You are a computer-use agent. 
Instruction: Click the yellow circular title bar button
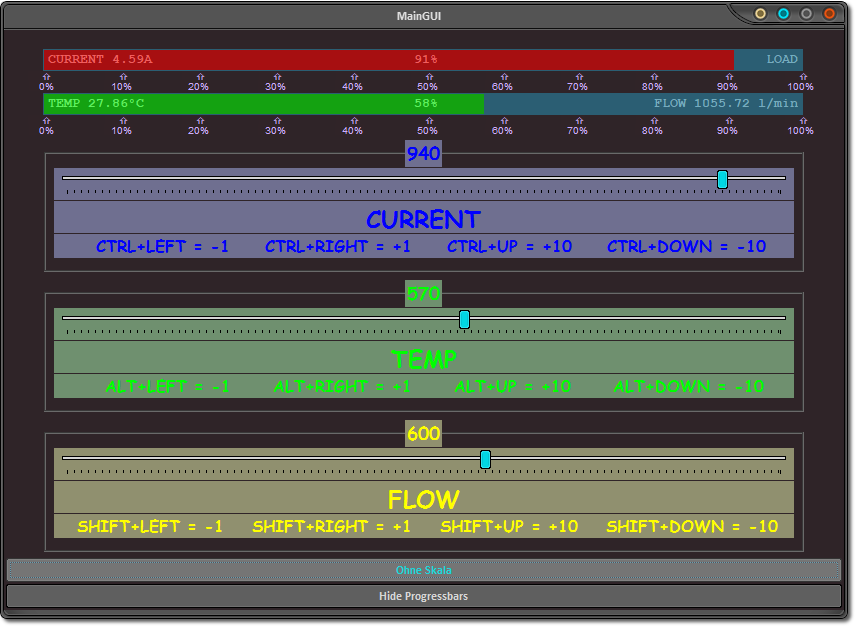pos(761,14)
